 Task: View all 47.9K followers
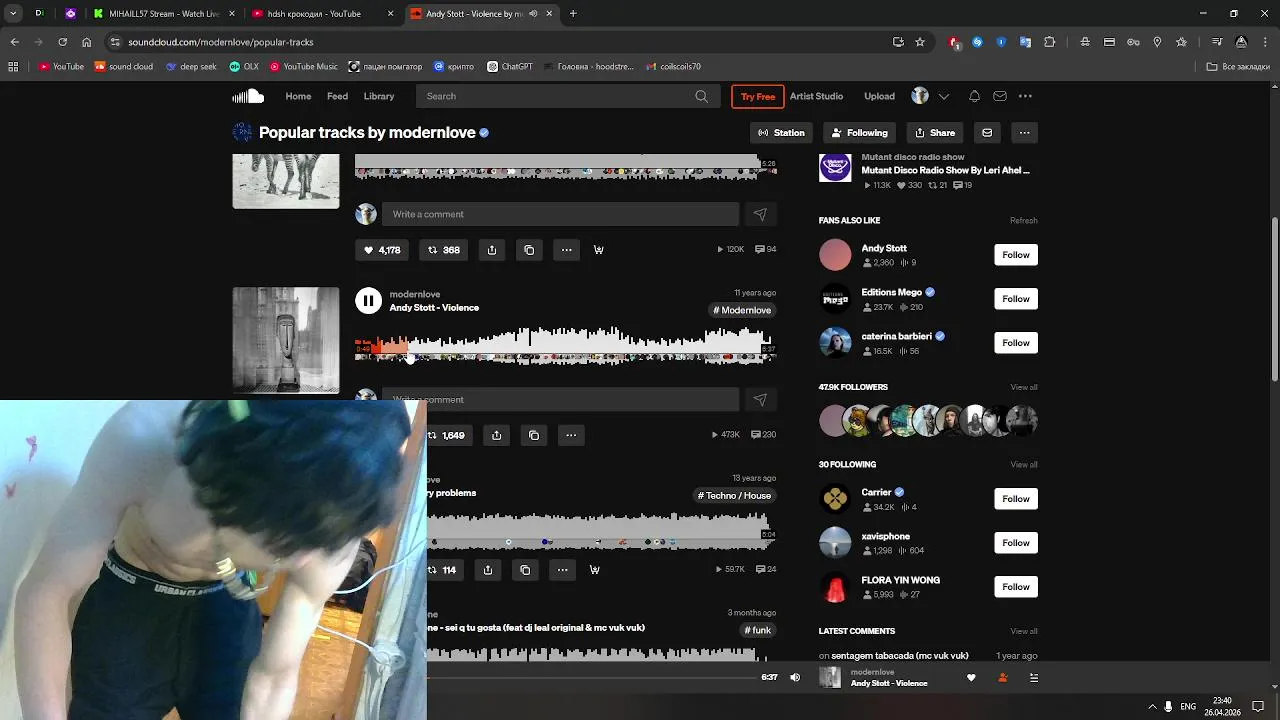1024,387
